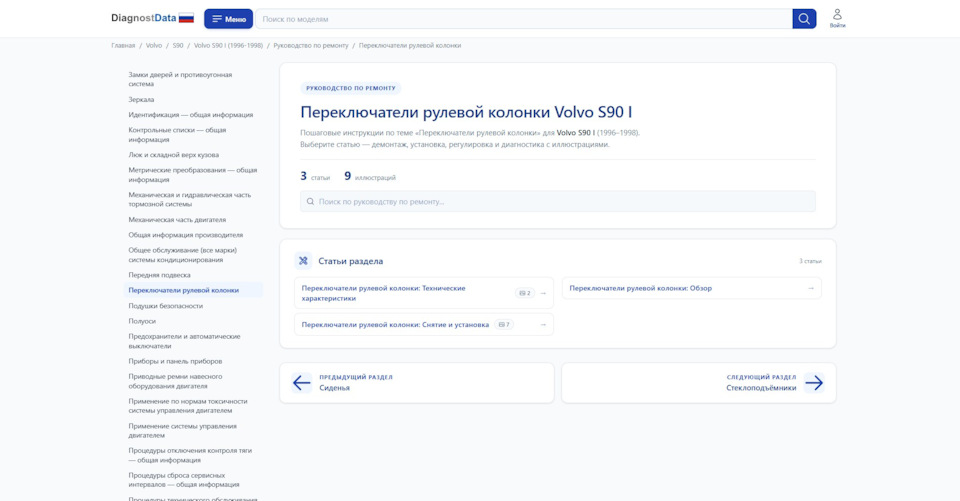Open Механическая и гидравлическая часть тормозной системы
The height and width of the screenshot is (501, 960).
193,199
